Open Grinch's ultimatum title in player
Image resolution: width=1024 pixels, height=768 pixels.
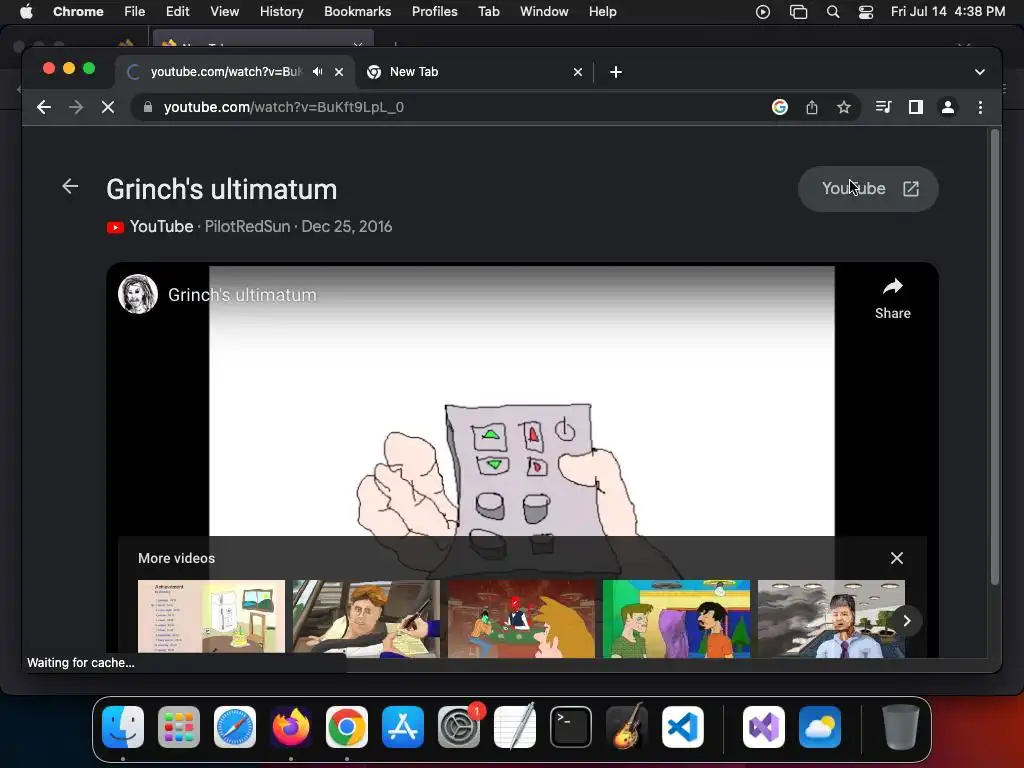(x=242, y=295)
